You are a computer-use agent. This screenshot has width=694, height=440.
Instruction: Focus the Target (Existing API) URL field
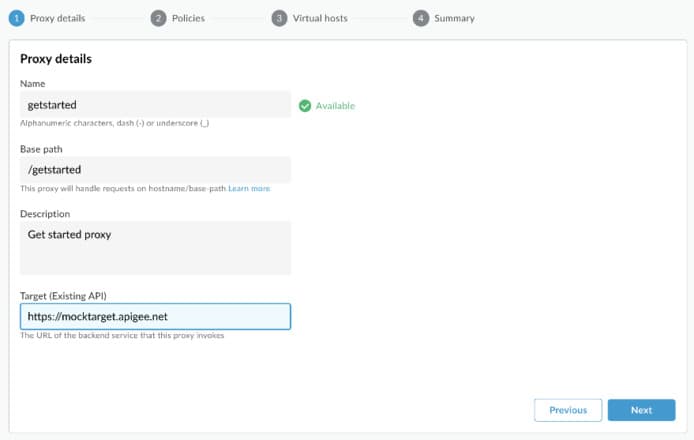coord(155,316)
